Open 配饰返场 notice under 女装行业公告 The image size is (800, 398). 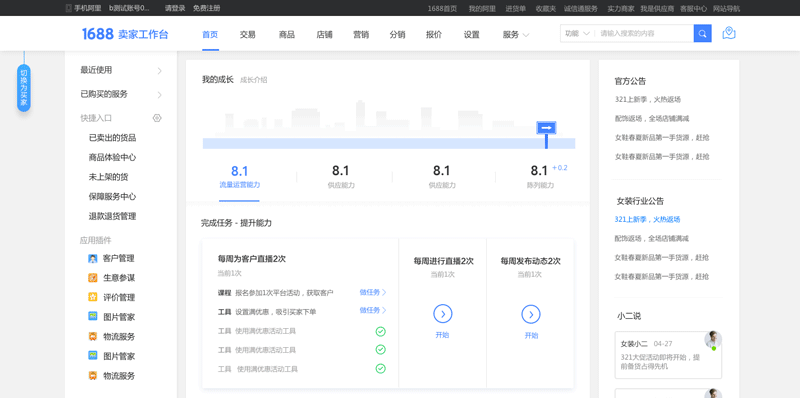(x=652, y=238)
